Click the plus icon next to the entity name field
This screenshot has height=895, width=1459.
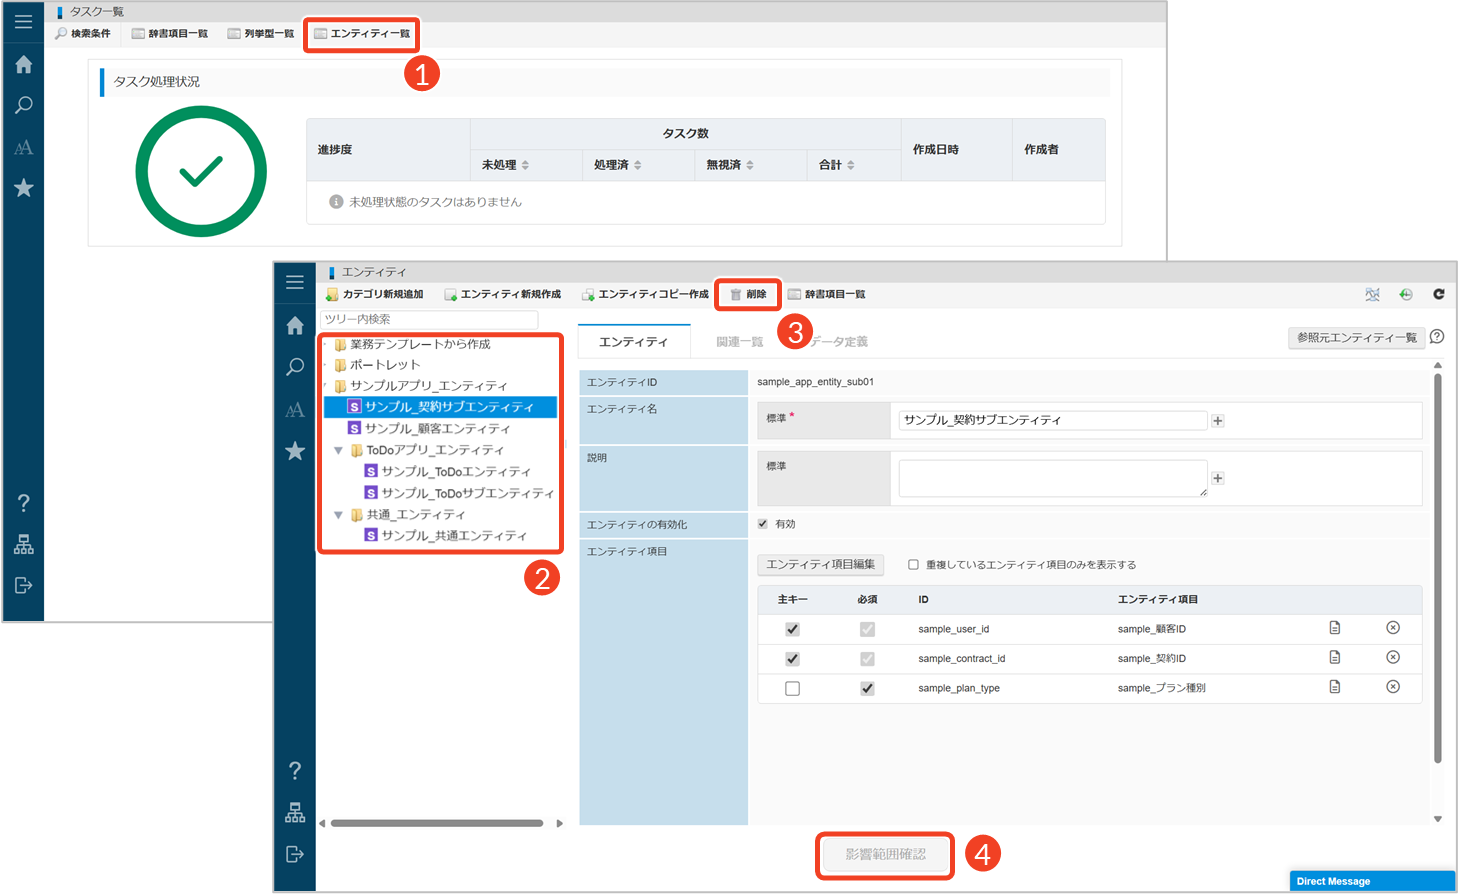(1218, 421)
